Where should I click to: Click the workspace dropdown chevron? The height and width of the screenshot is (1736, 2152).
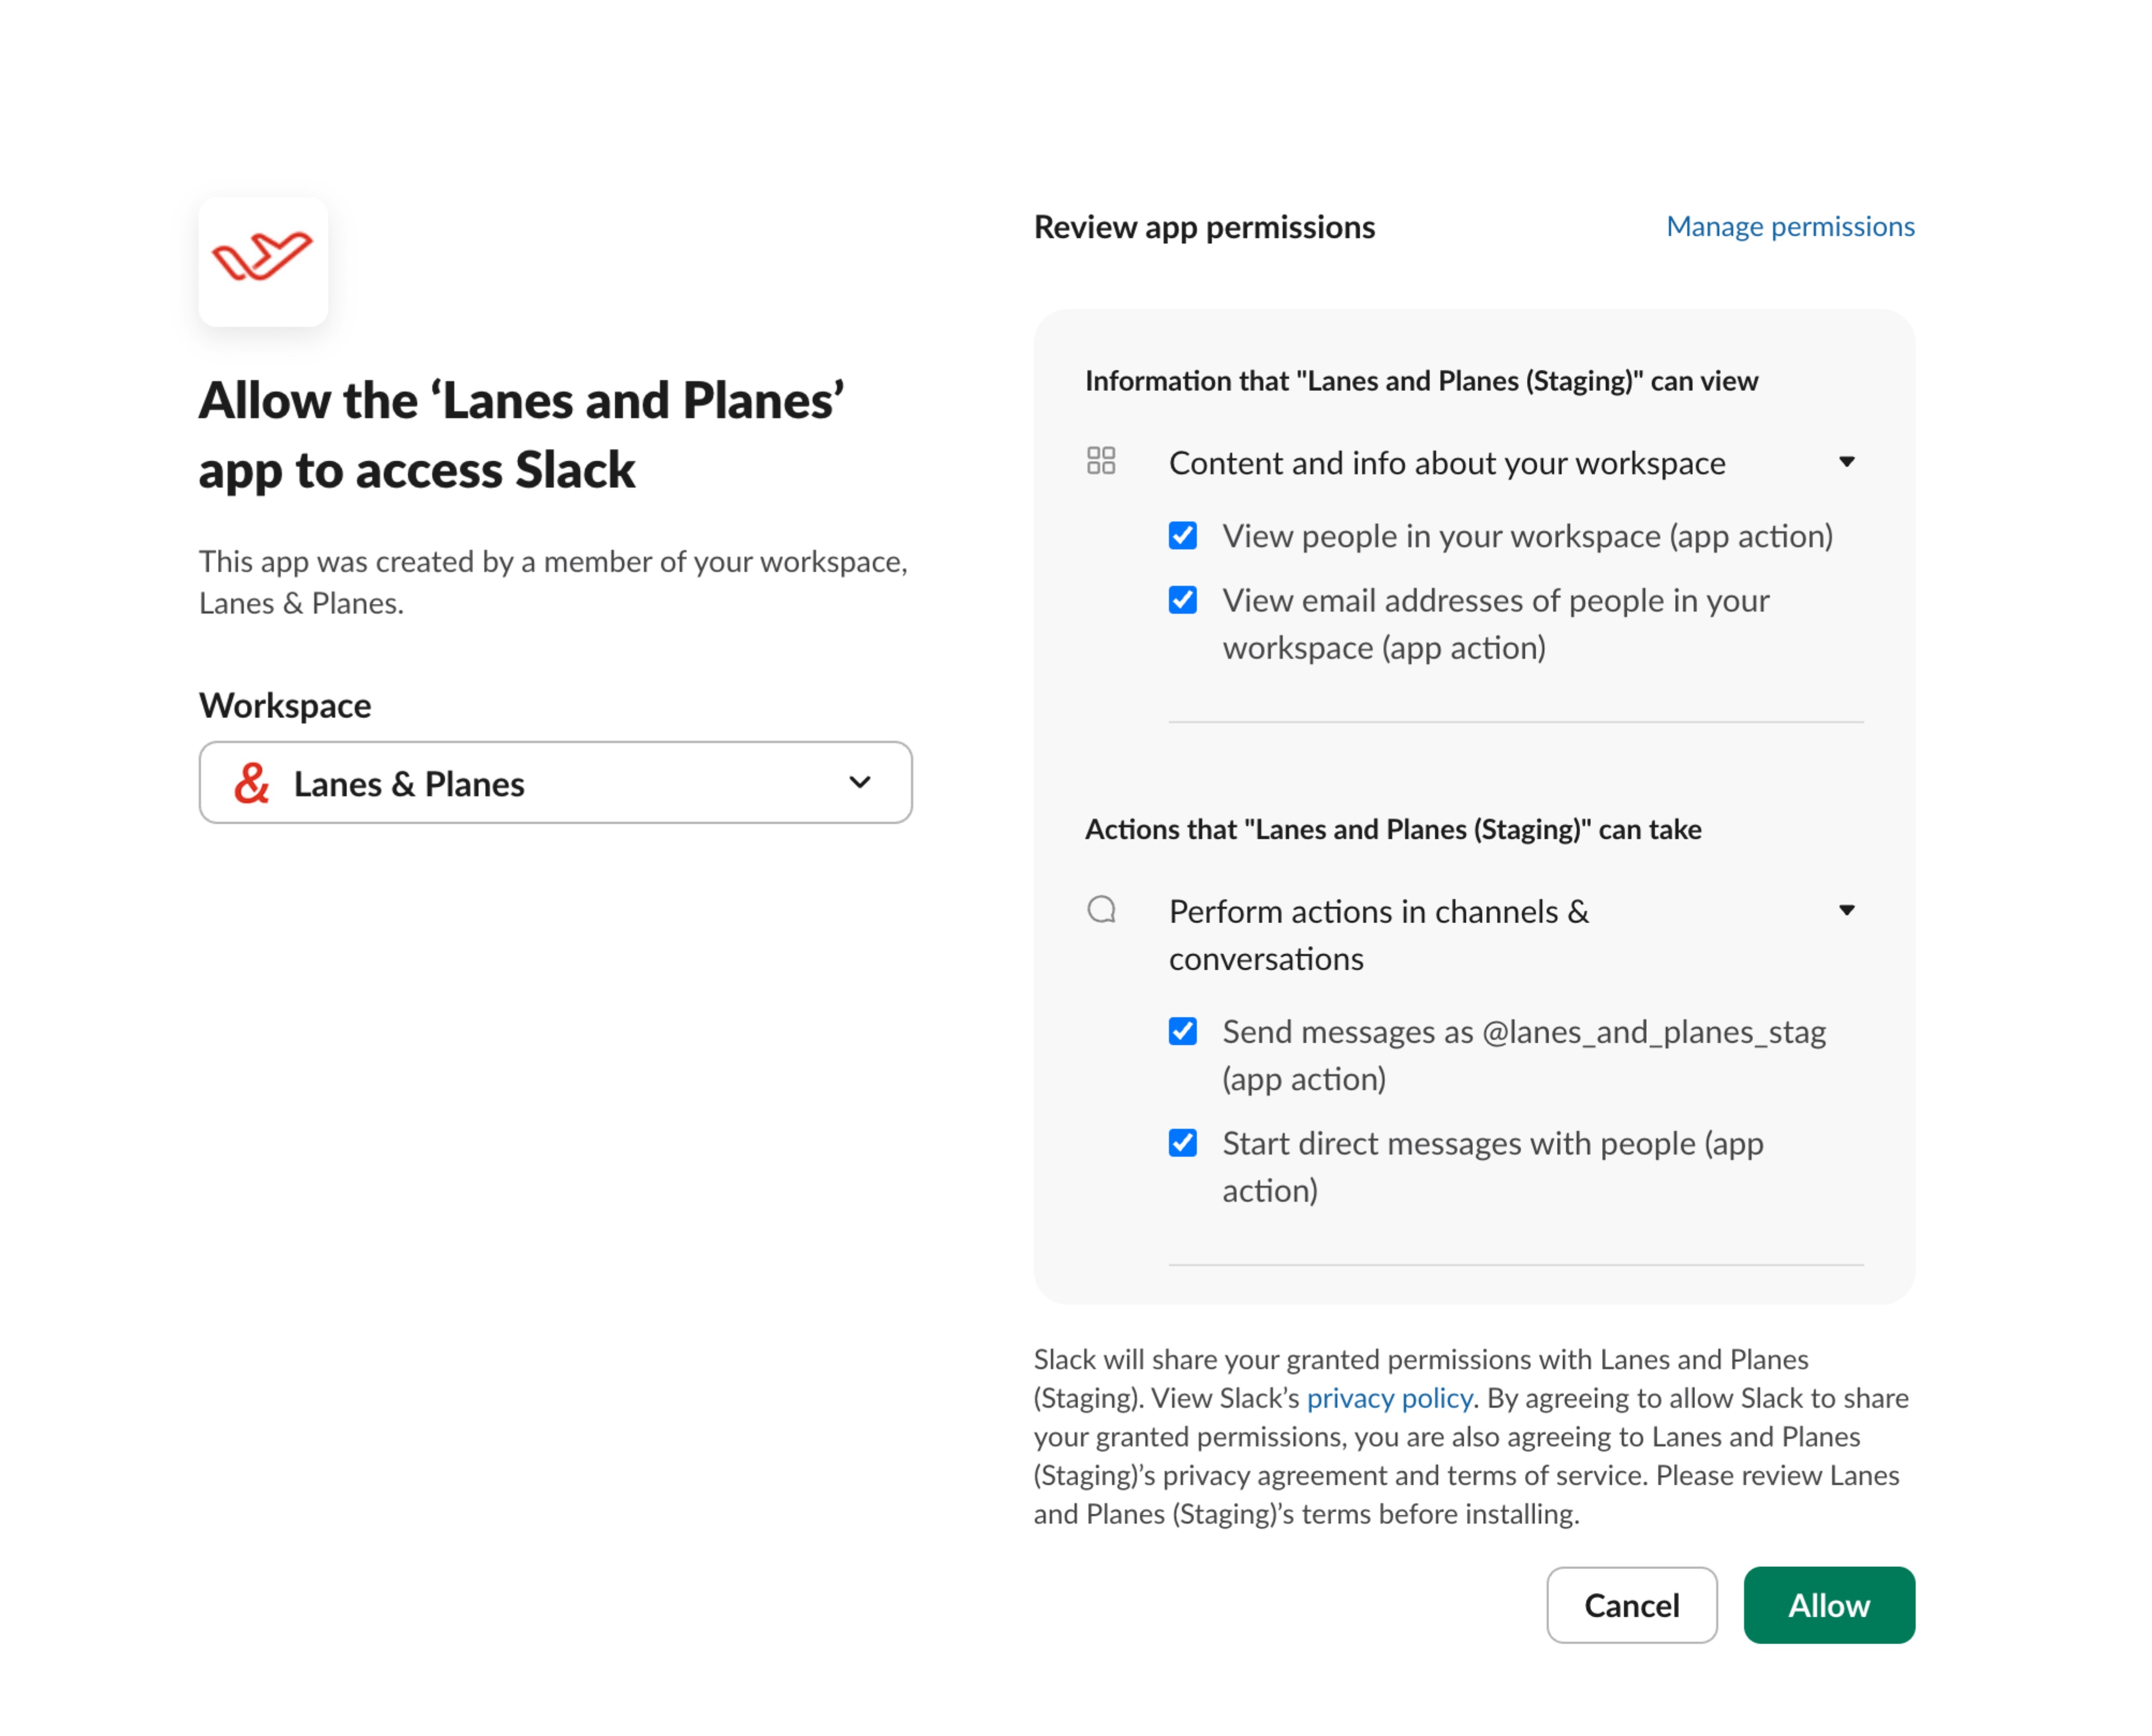click(860, 783)
